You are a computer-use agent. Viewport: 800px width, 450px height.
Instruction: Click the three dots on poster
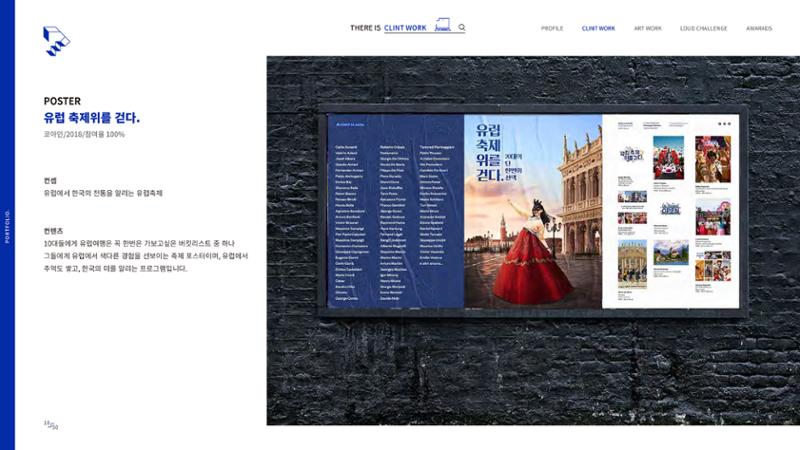pyautogui.click(x=724, y=124)
